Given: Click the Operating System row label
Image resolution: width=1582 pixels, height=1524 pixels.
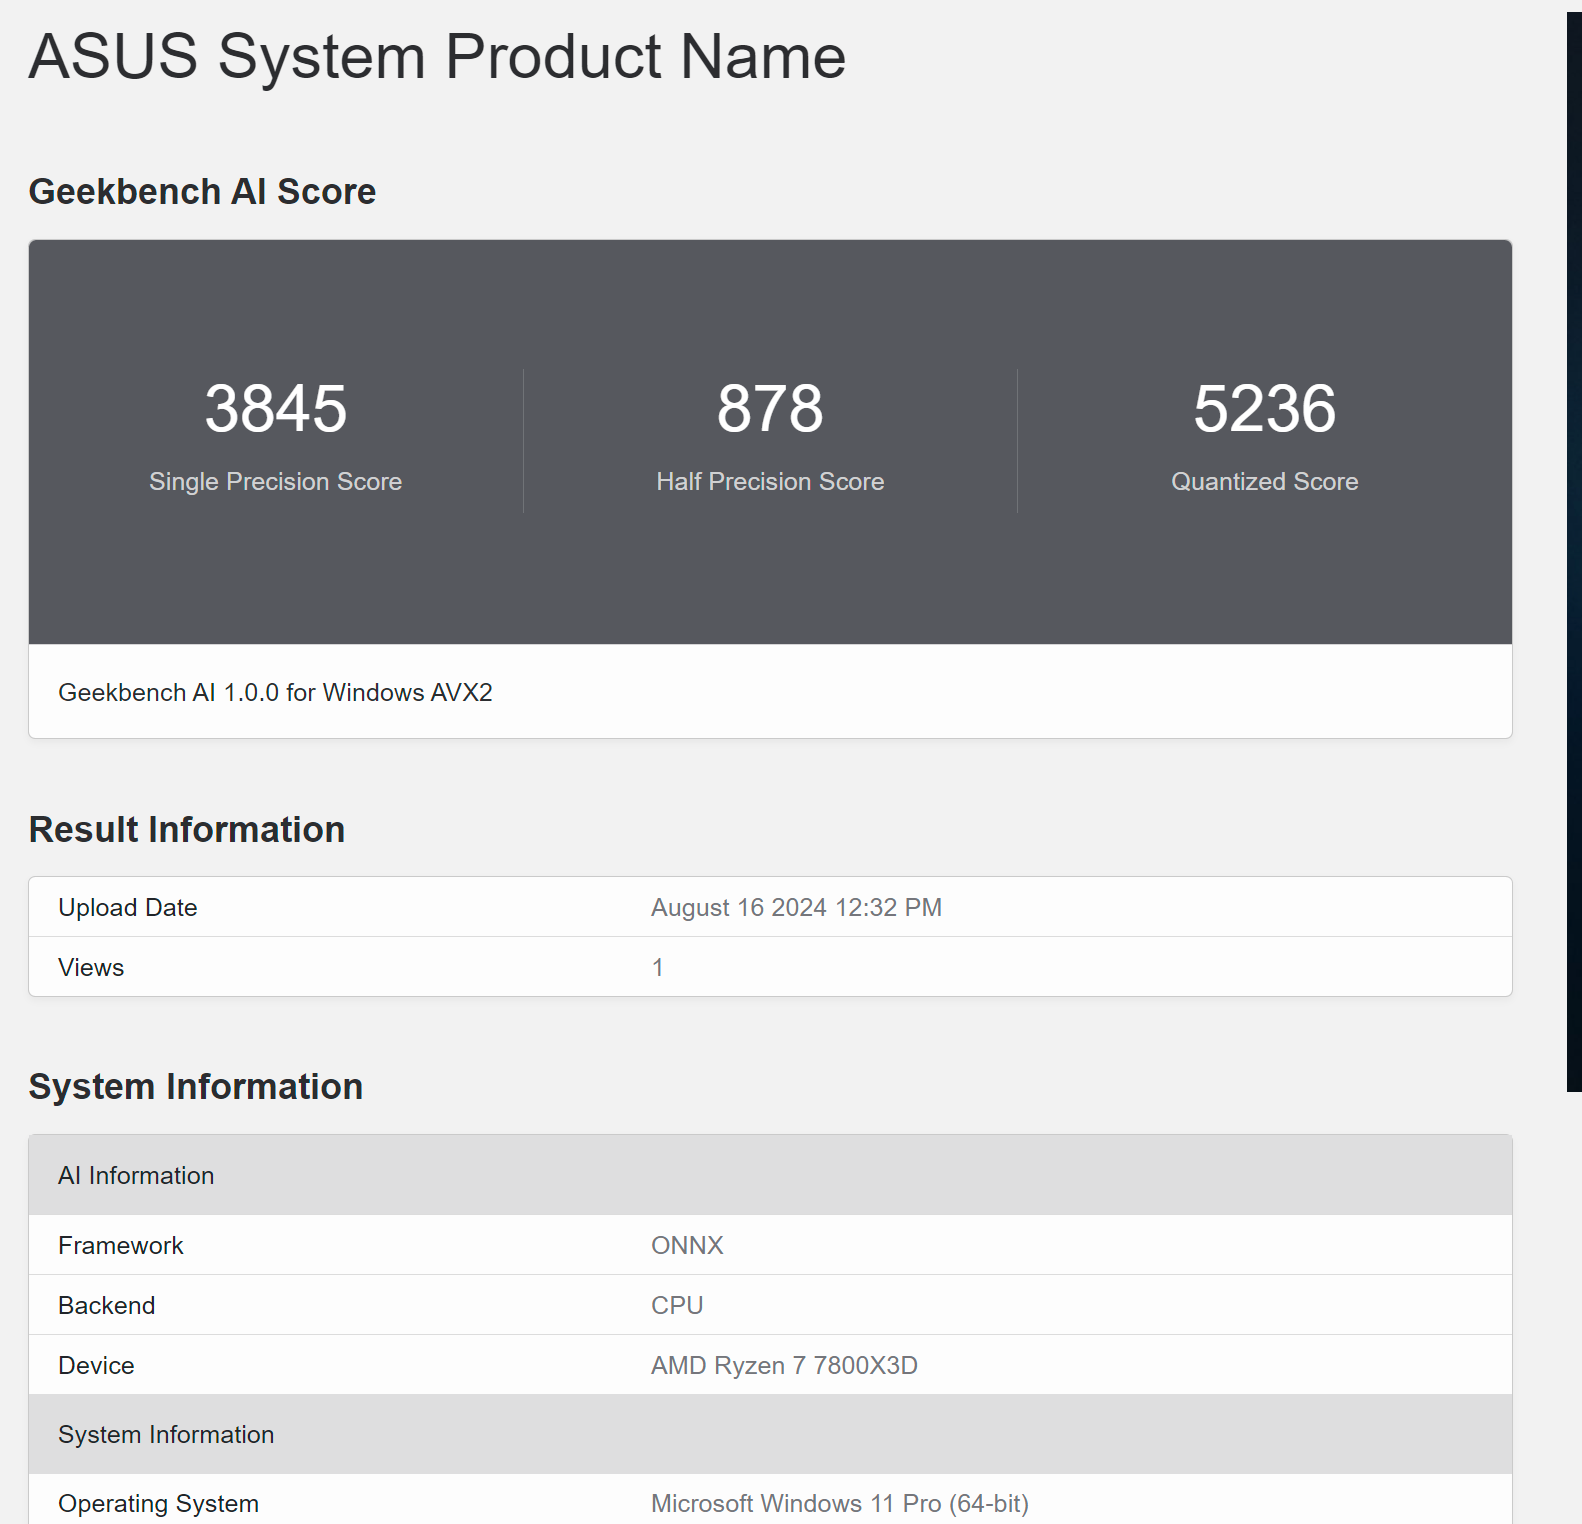Looking at the screenshot, I should pos(158,1503).
